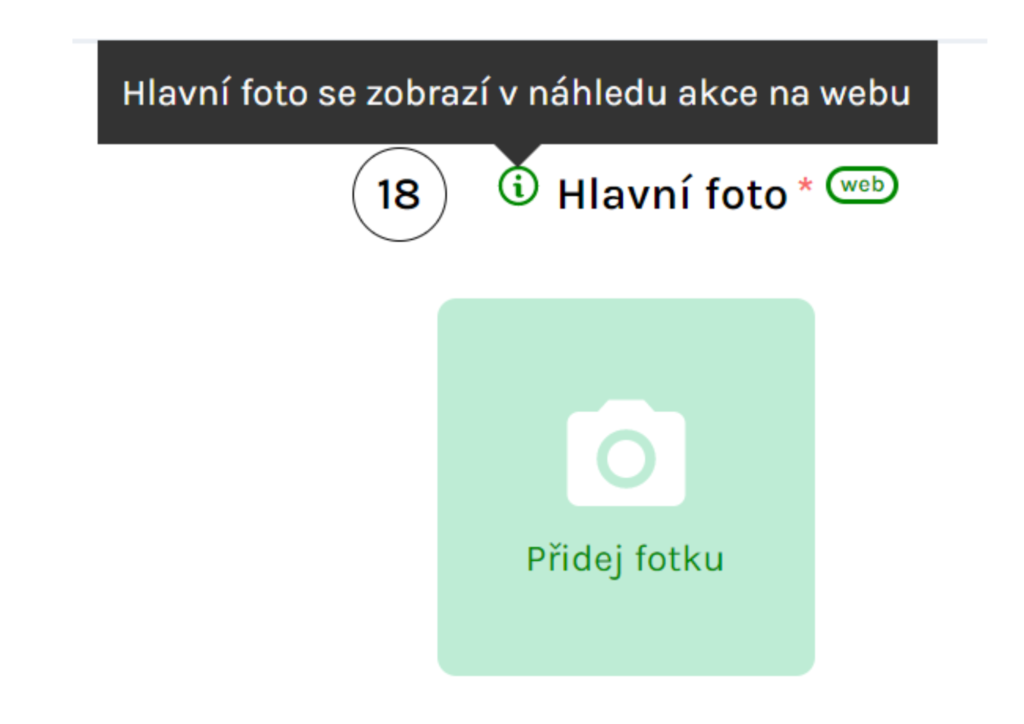
Task: Click the white camera icon
Action: (626, 453)
